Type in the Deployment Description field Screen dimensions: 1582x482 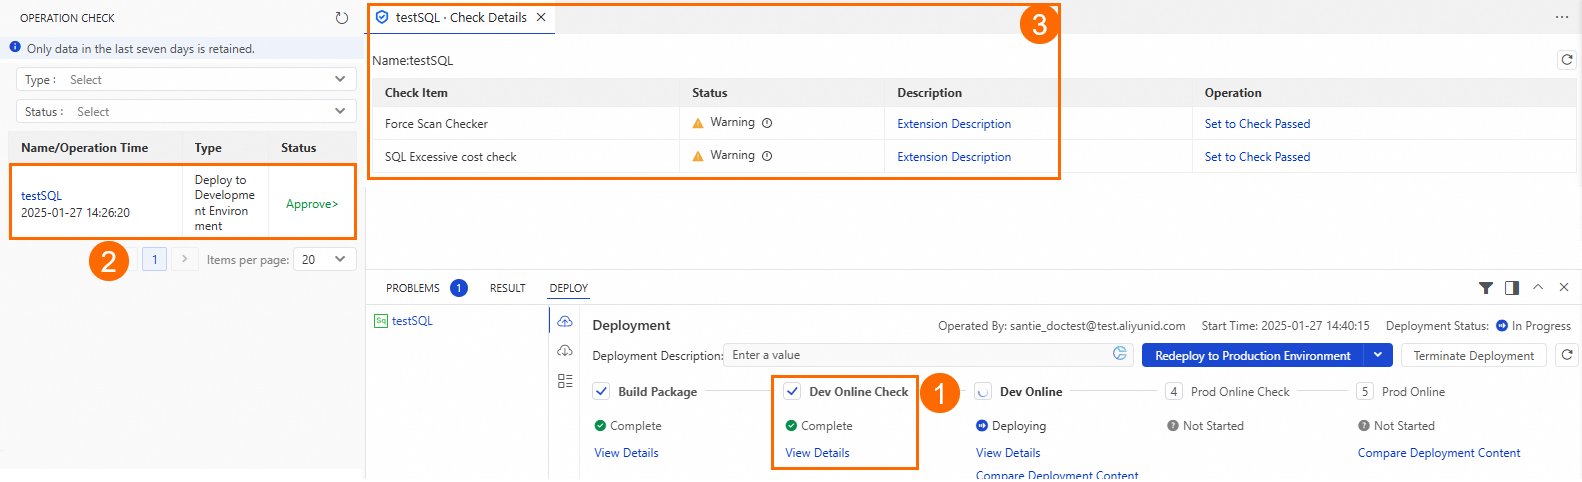click(x=915, y=355)
